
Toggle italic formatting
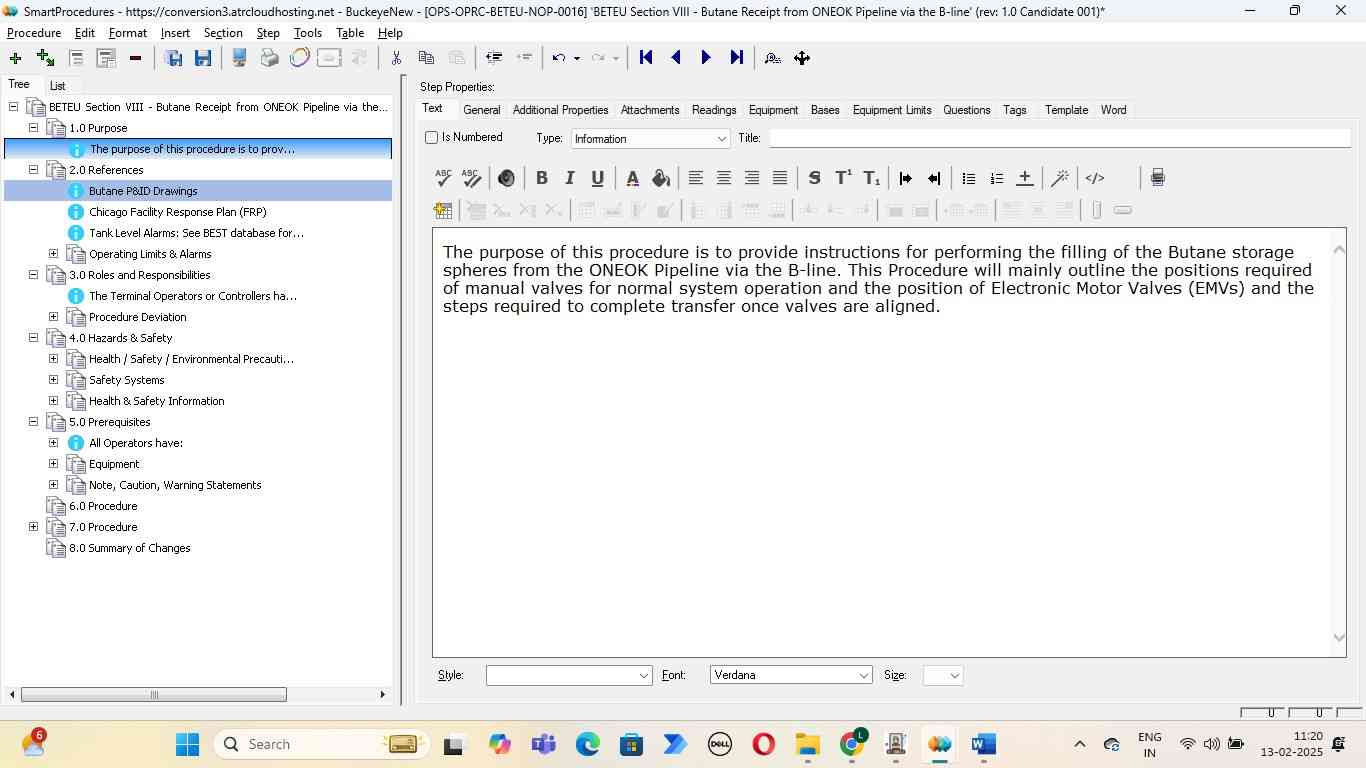(x=569, y=178)
